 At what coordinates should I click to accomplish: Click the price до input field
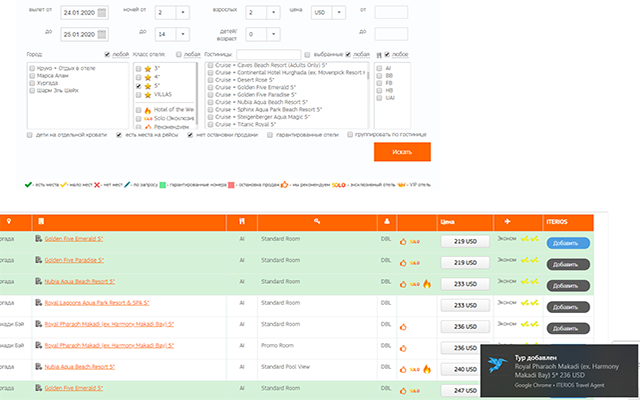tap(391, 34)
